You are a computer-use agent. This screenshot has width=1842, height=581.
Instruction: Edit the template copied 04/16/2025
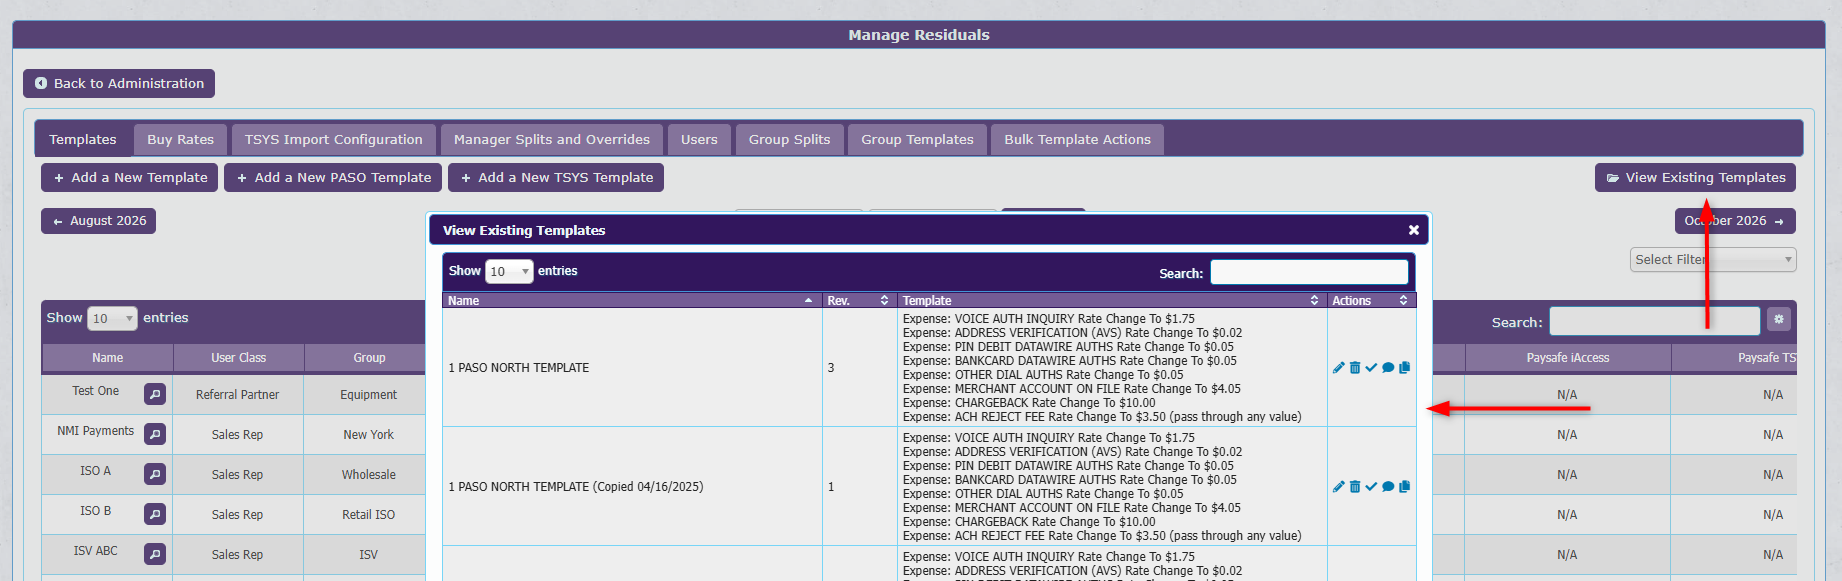(1338, 487)
